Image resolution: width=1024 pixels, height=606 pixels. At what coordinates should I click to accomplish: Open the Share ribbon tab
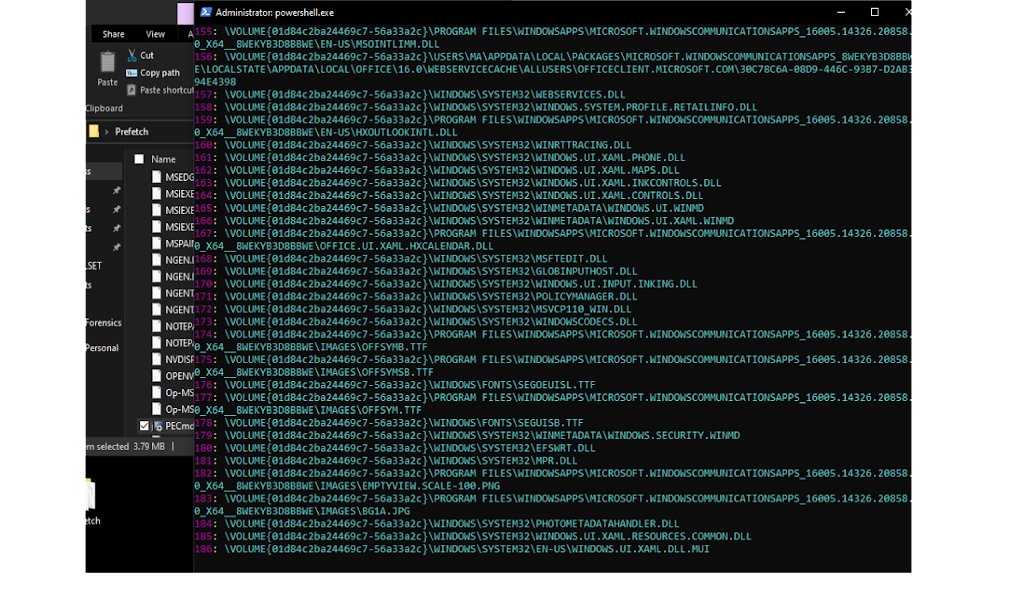113,34
